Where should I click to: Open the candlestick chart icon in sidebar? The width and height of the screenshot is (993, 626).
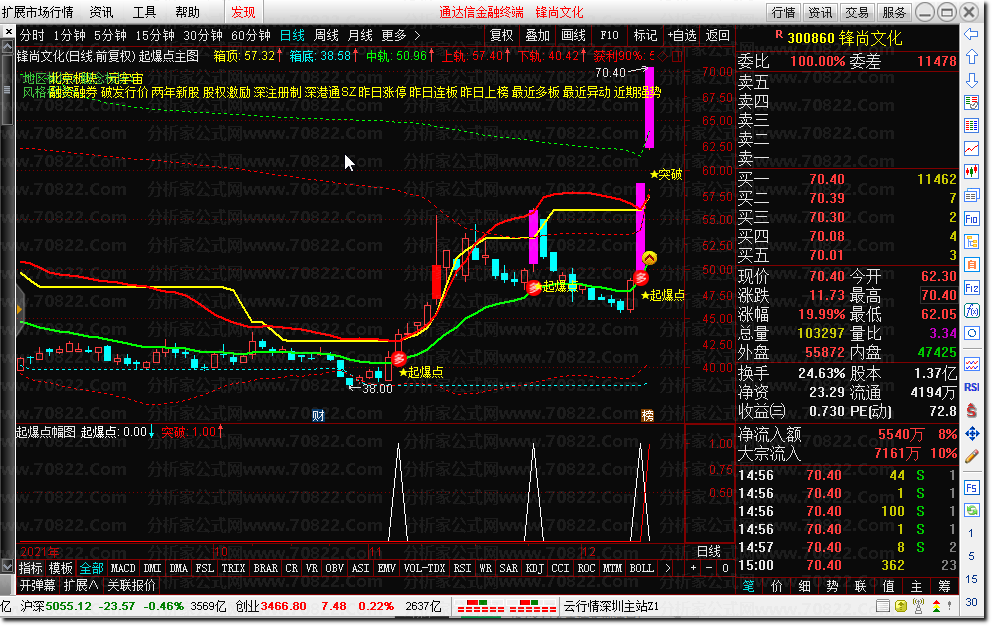coord(971,172)
